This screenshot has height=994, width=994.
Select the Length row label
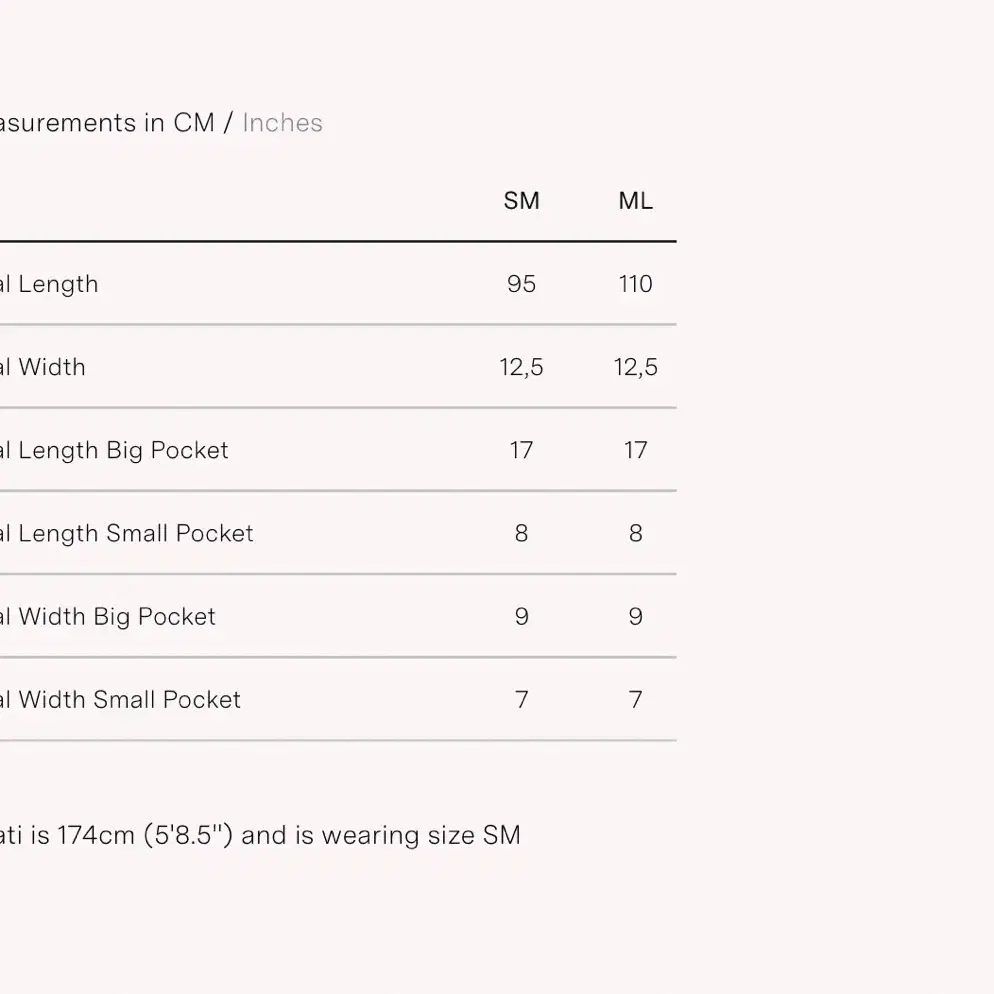tap(49, 284)
